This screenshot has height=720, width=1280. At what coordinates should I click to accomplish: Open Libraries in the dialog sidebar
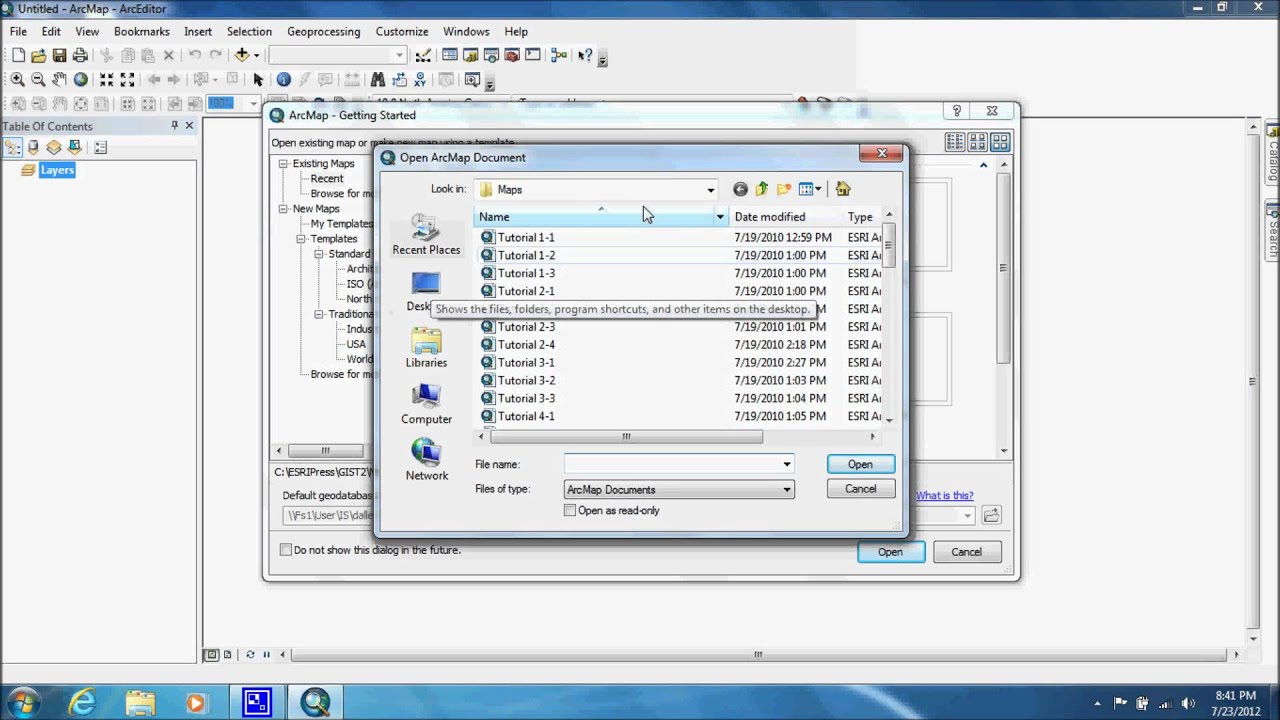[x=426, y=348]
